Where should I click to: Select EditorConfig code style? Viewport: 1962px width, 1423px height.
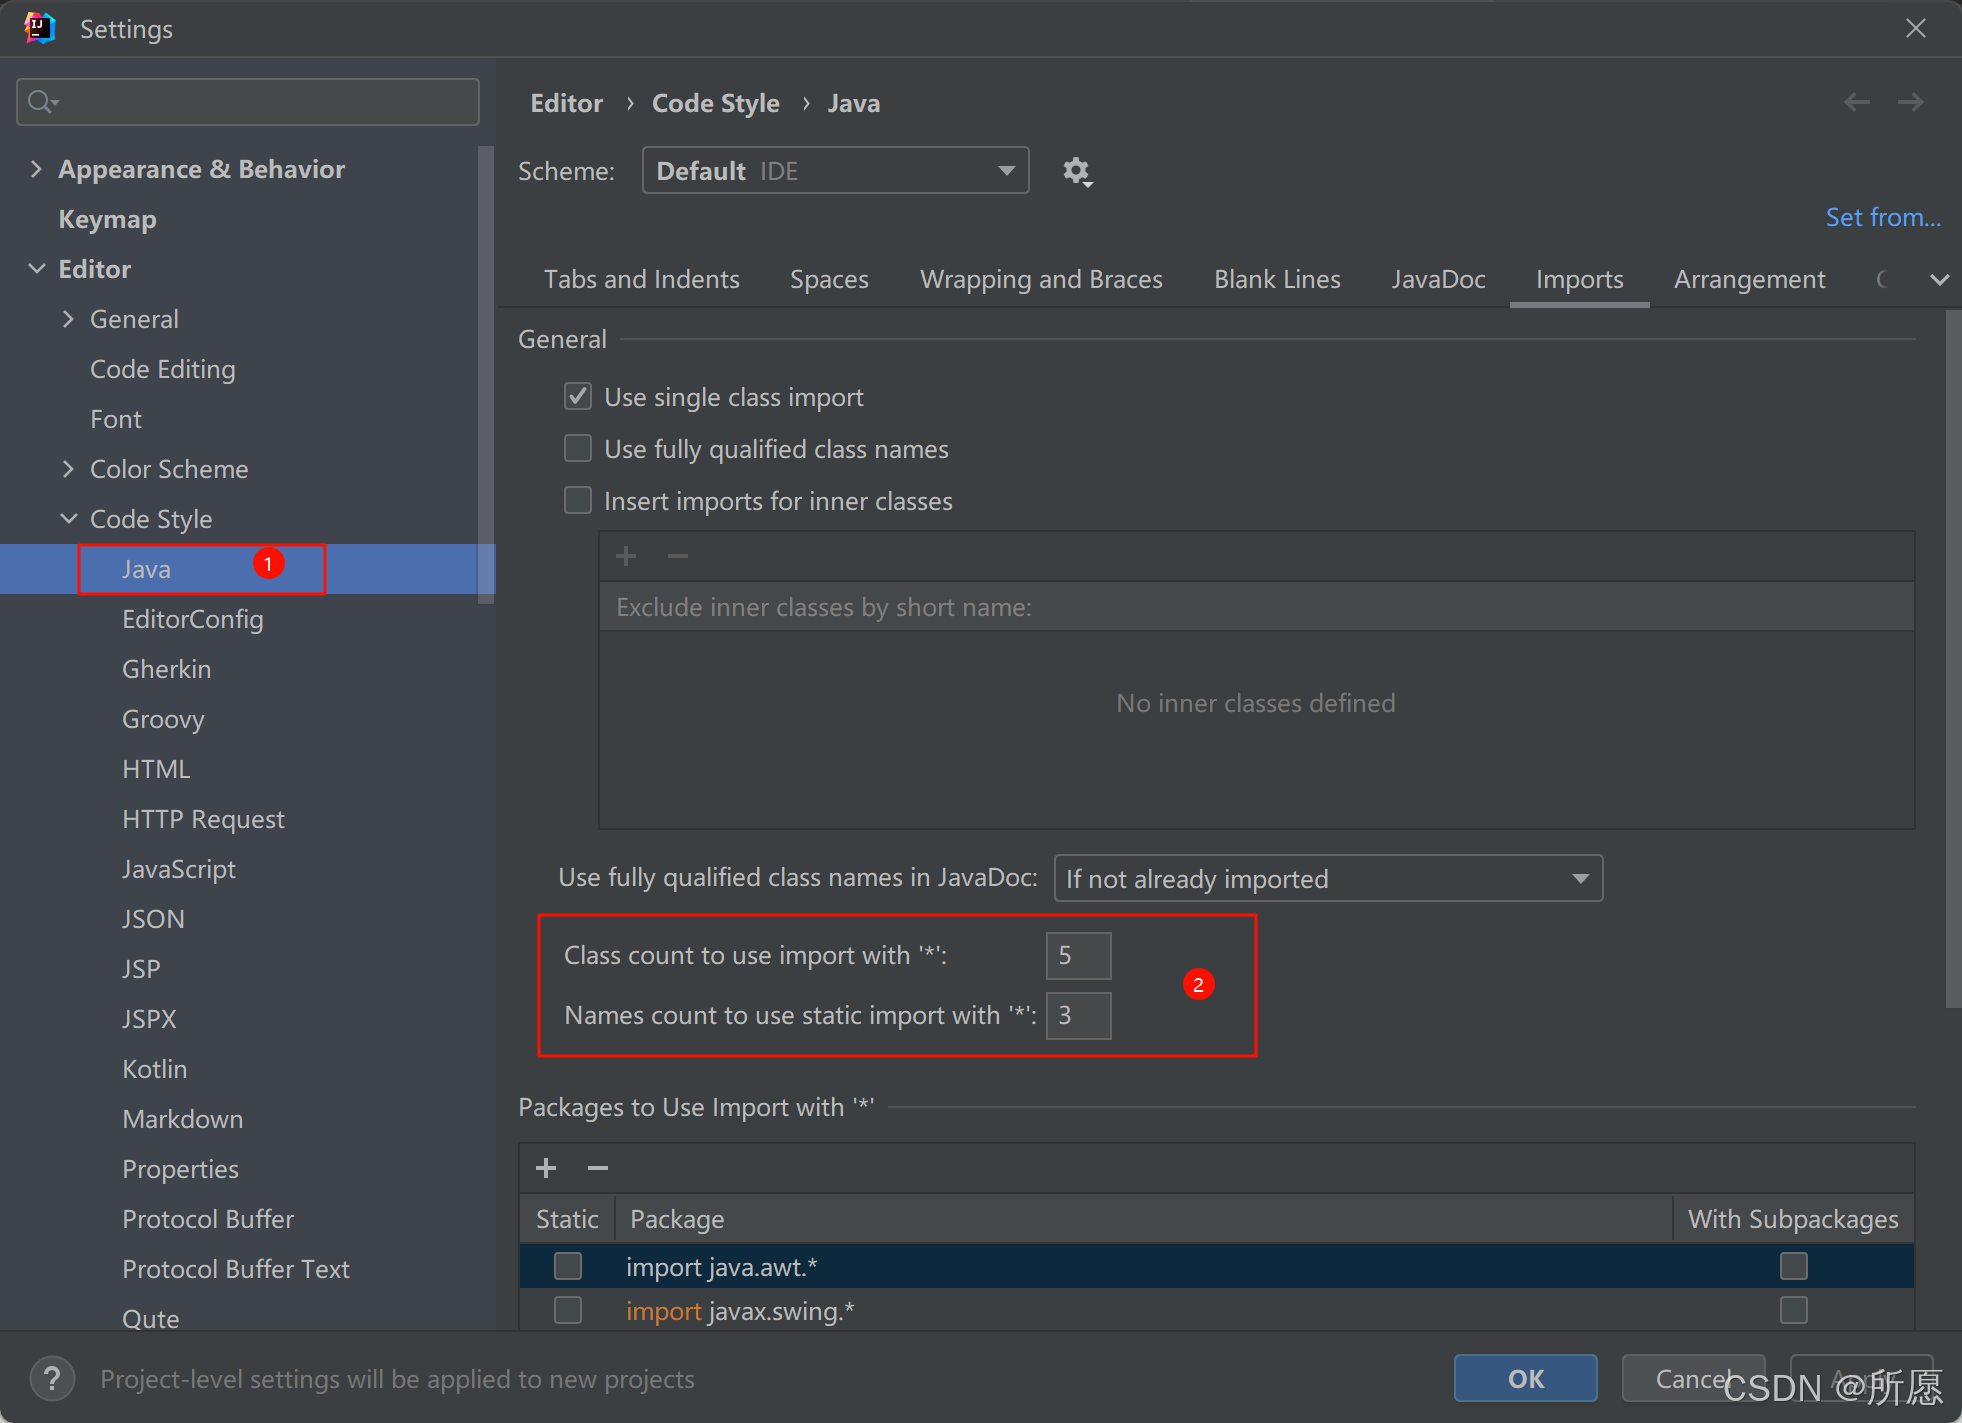193,619
